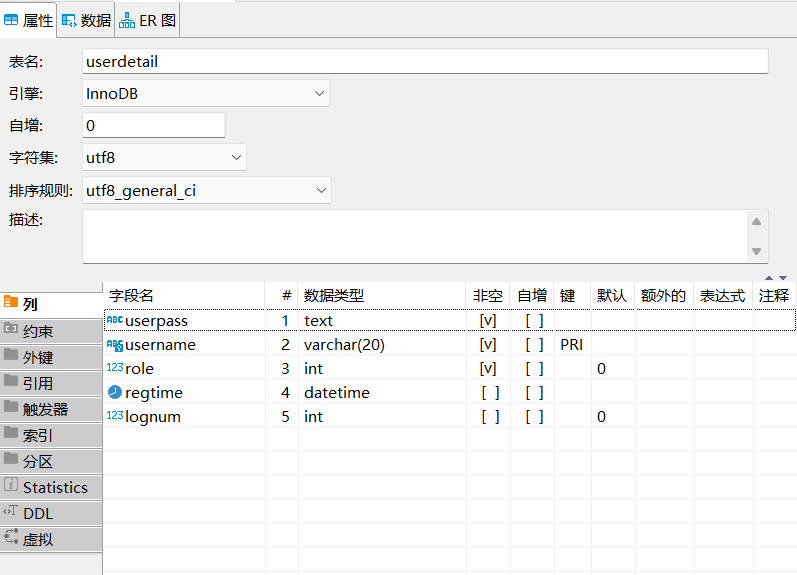The image size is (797, 575).
Task: Toggle 非空 checkbox for lognum
Action: (x=491, y=416)
